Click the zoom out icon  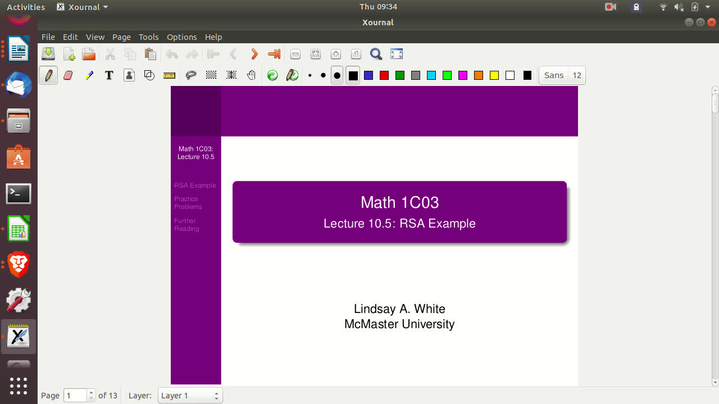point(295,54)
